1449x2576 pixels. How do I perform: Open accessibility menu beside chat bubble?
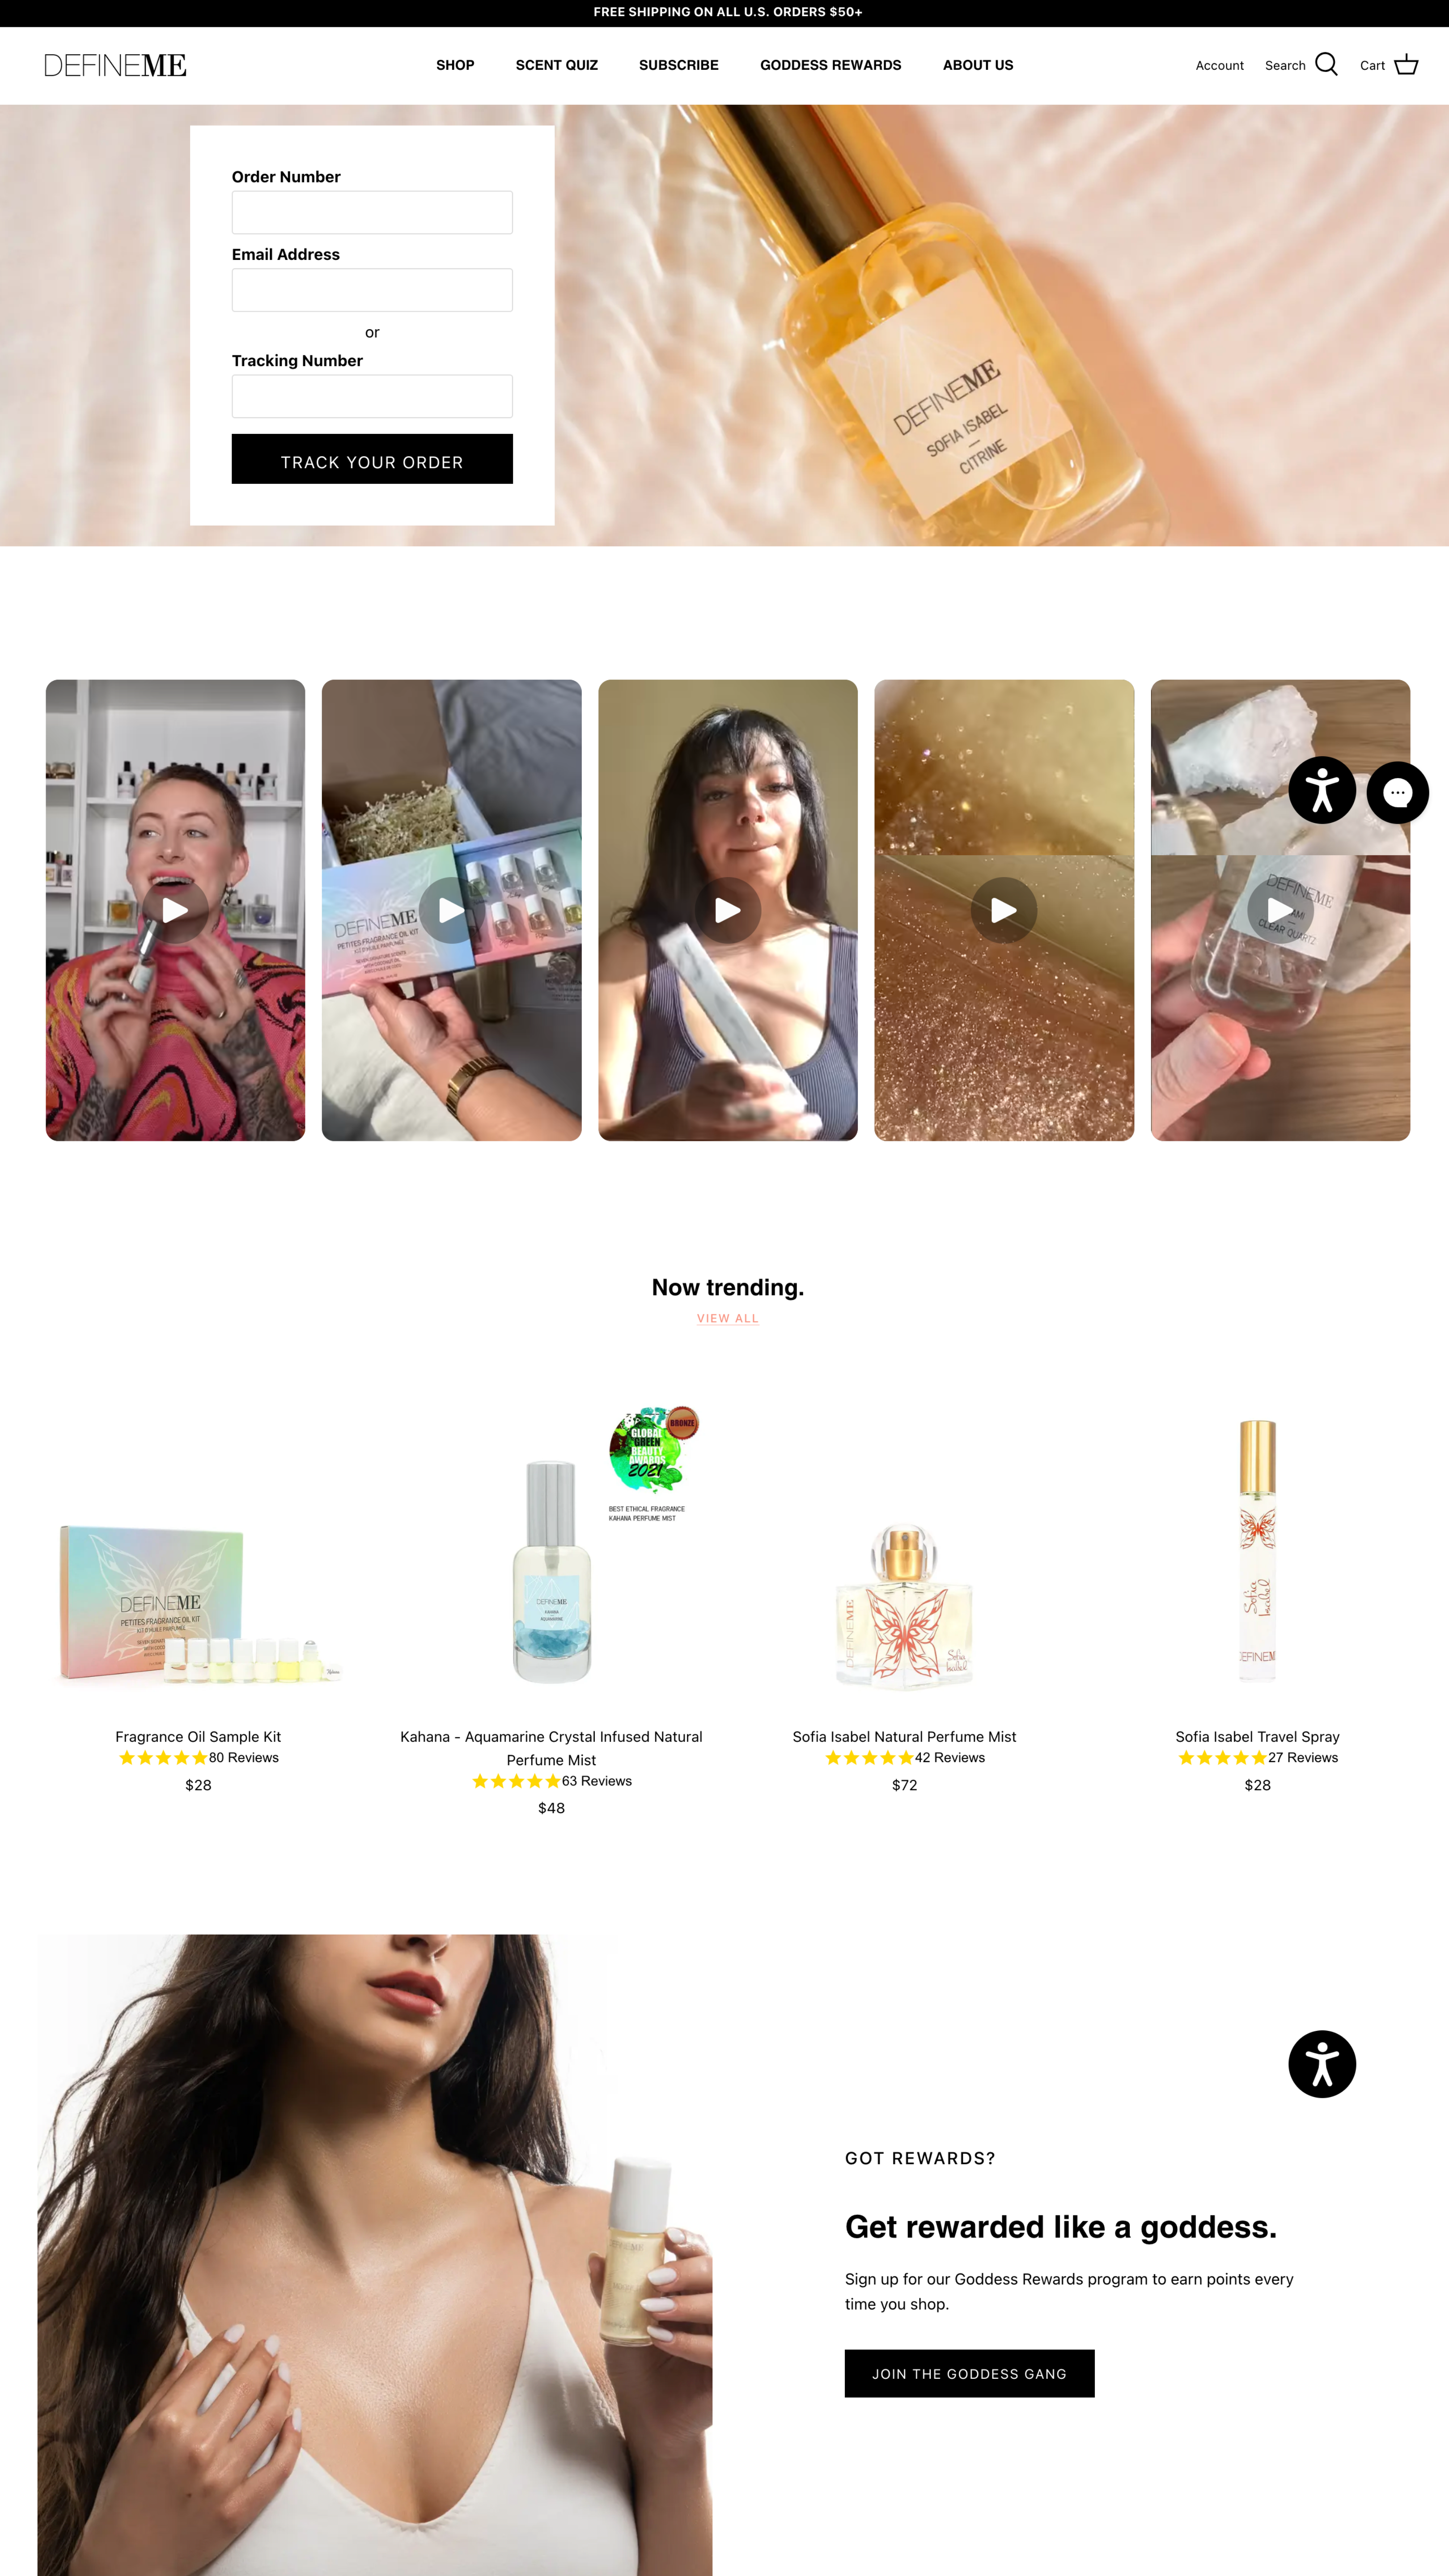click(x=1321, y=790)
